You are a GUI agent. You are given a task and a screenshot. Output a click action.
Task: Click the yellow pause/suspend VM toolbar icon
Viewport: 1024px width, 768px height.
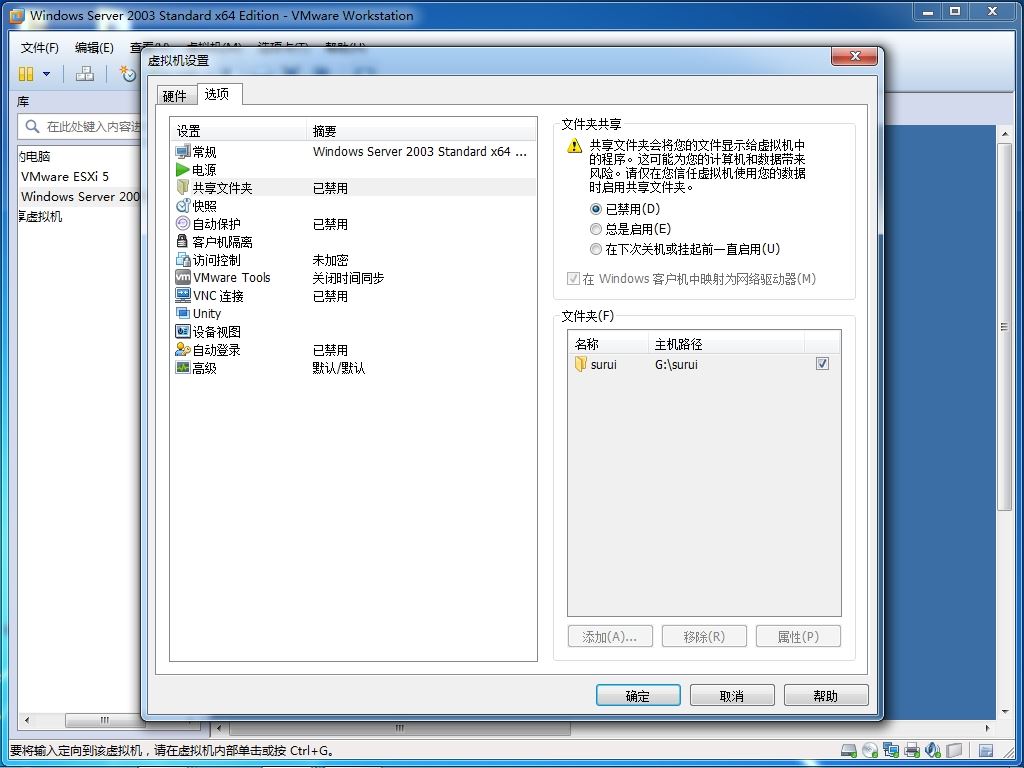[25, 74]
